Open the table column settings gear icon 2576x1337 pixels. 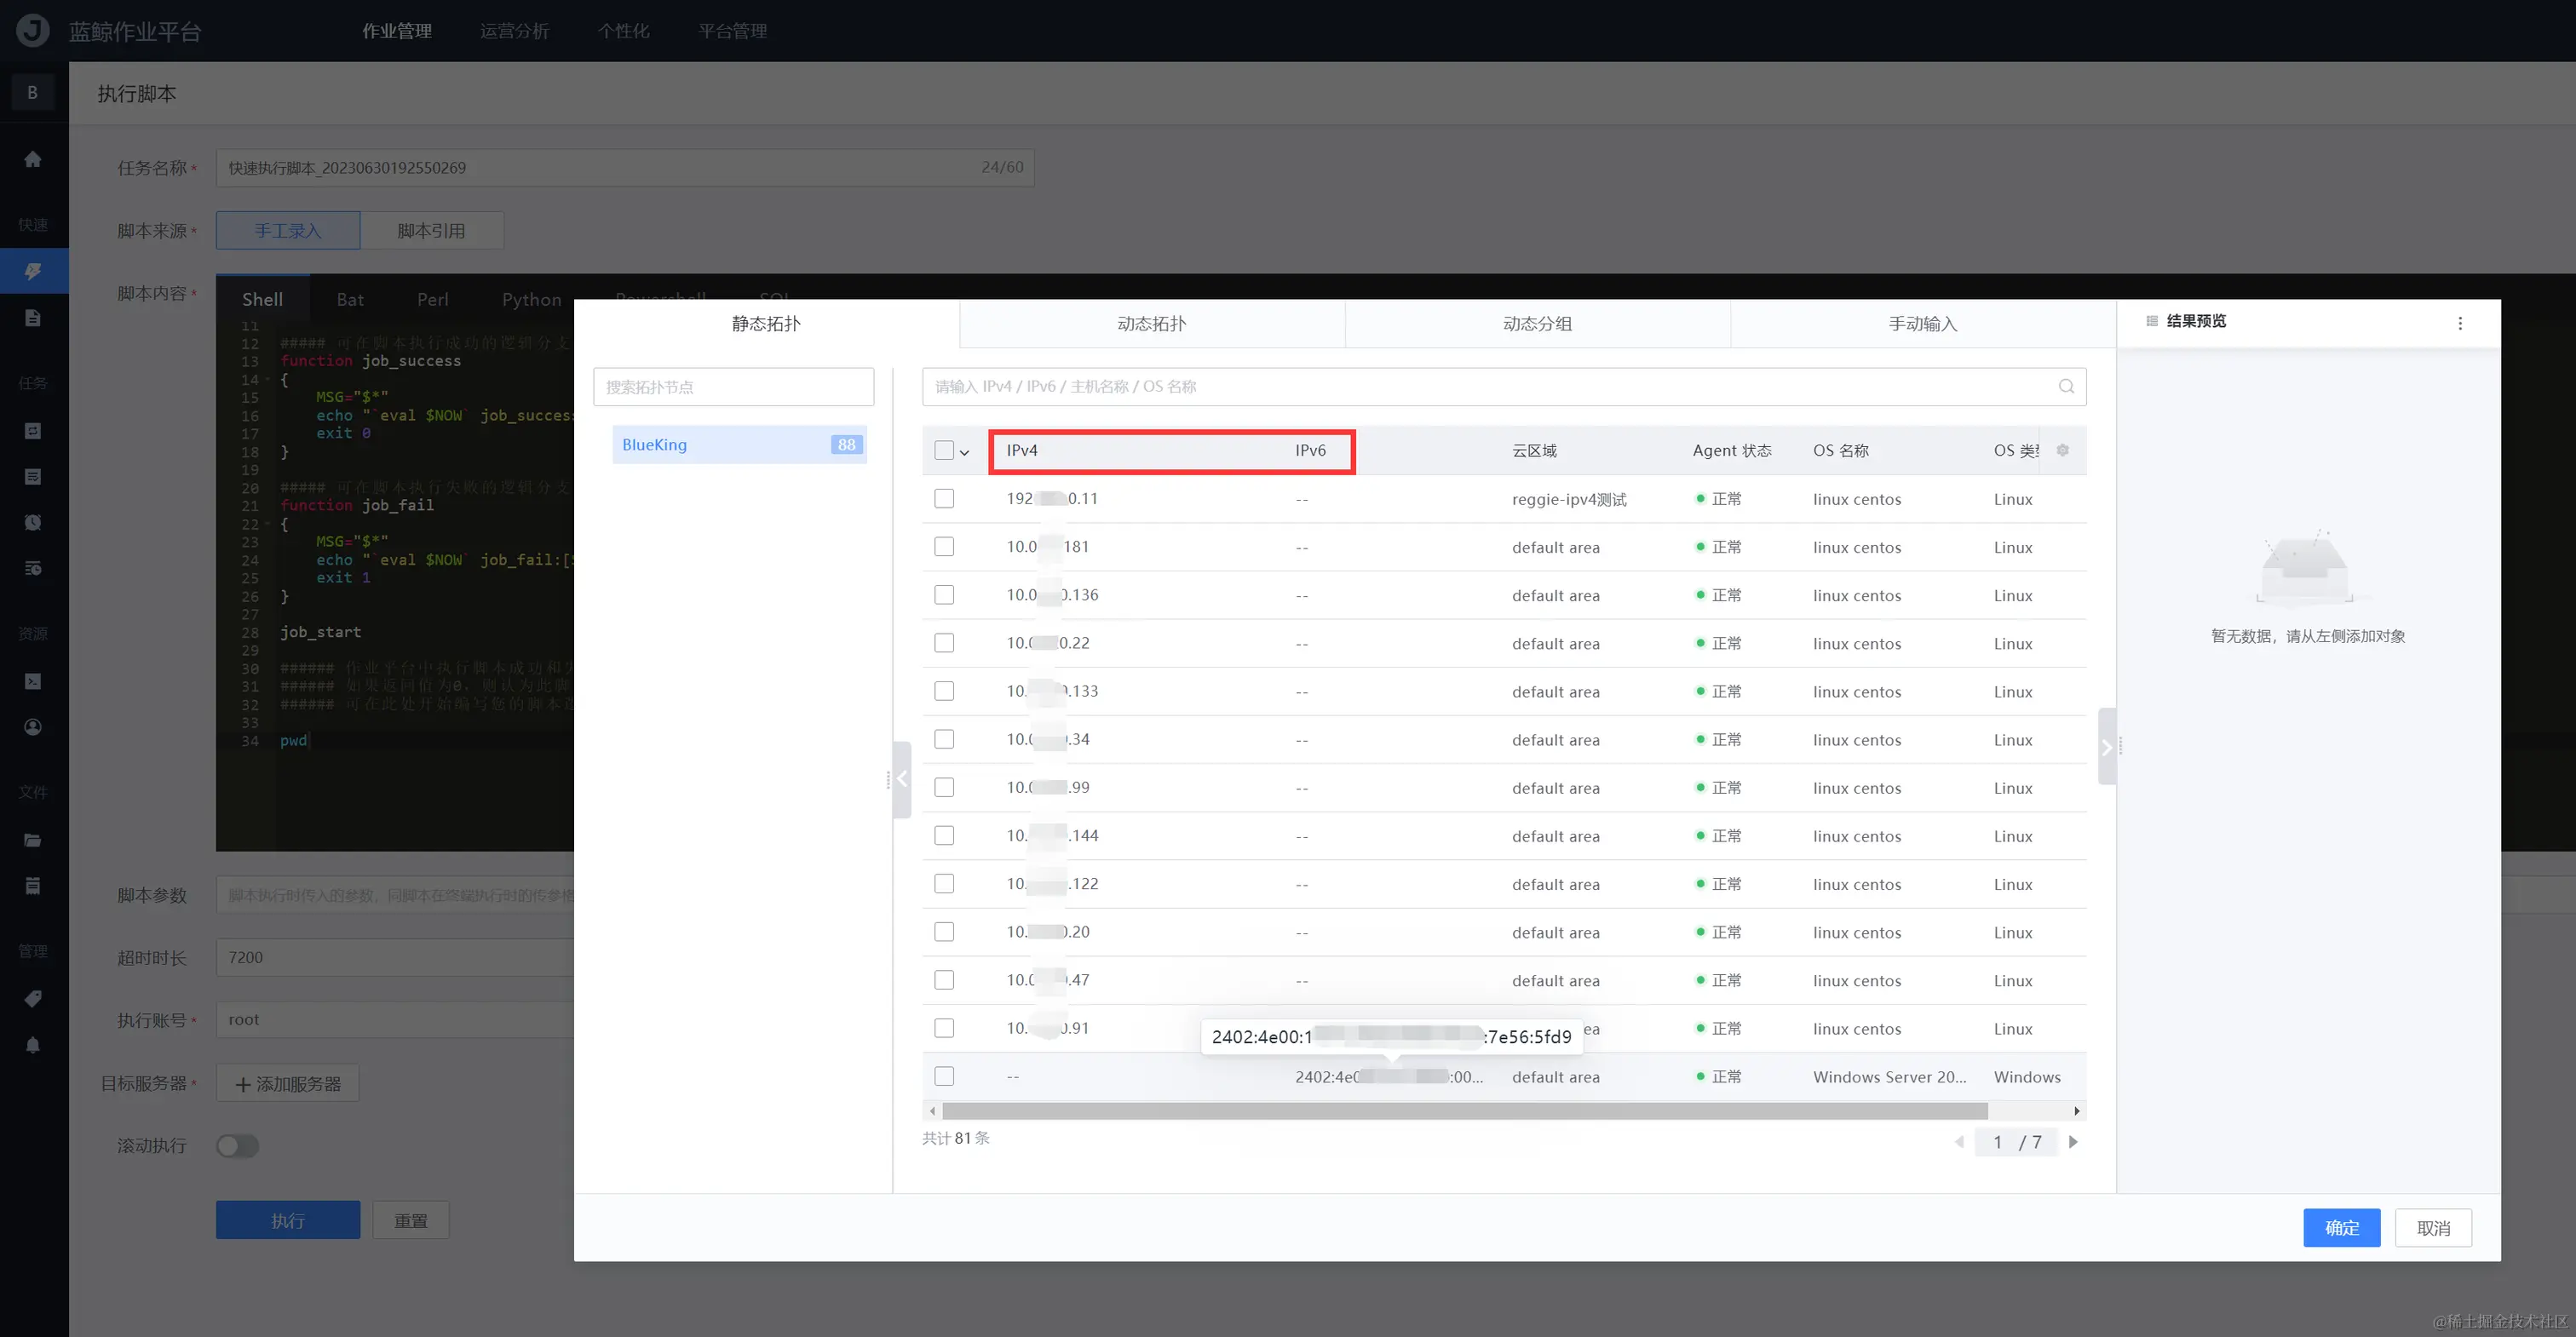coord(2062,450)
